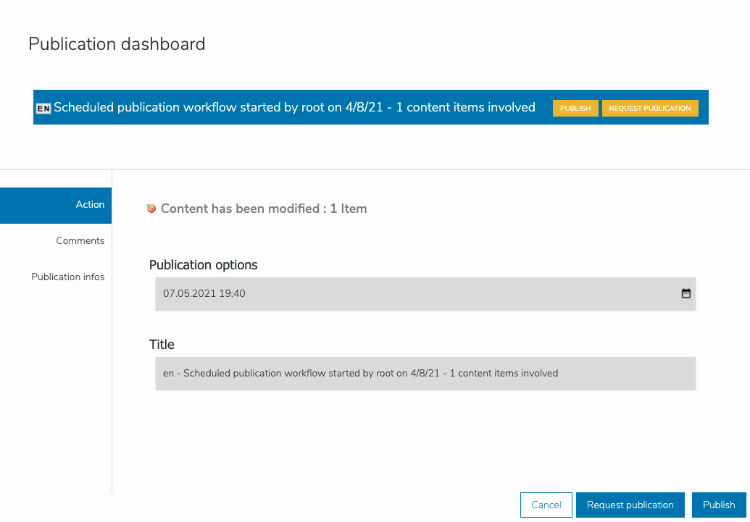The height and width of the screenshot is (522, 750).
Task: Click yellow REQUEST PUBLICATION banner button
Action: coord(650,108)
